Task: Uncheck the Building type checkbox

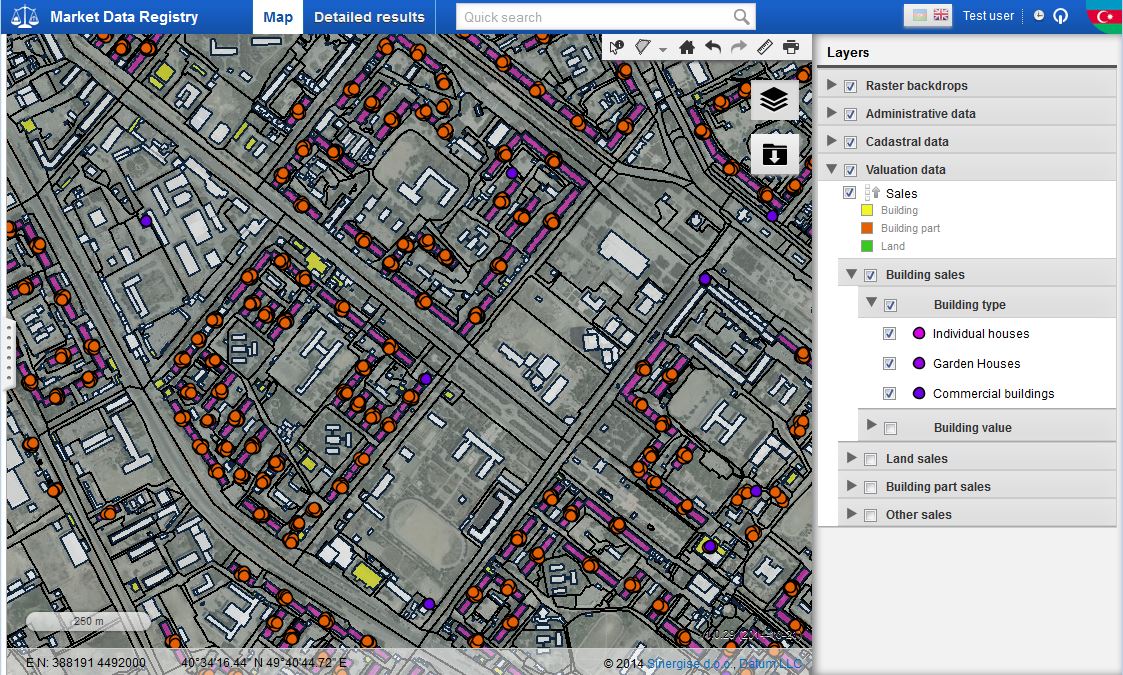Action: point(890,305)
